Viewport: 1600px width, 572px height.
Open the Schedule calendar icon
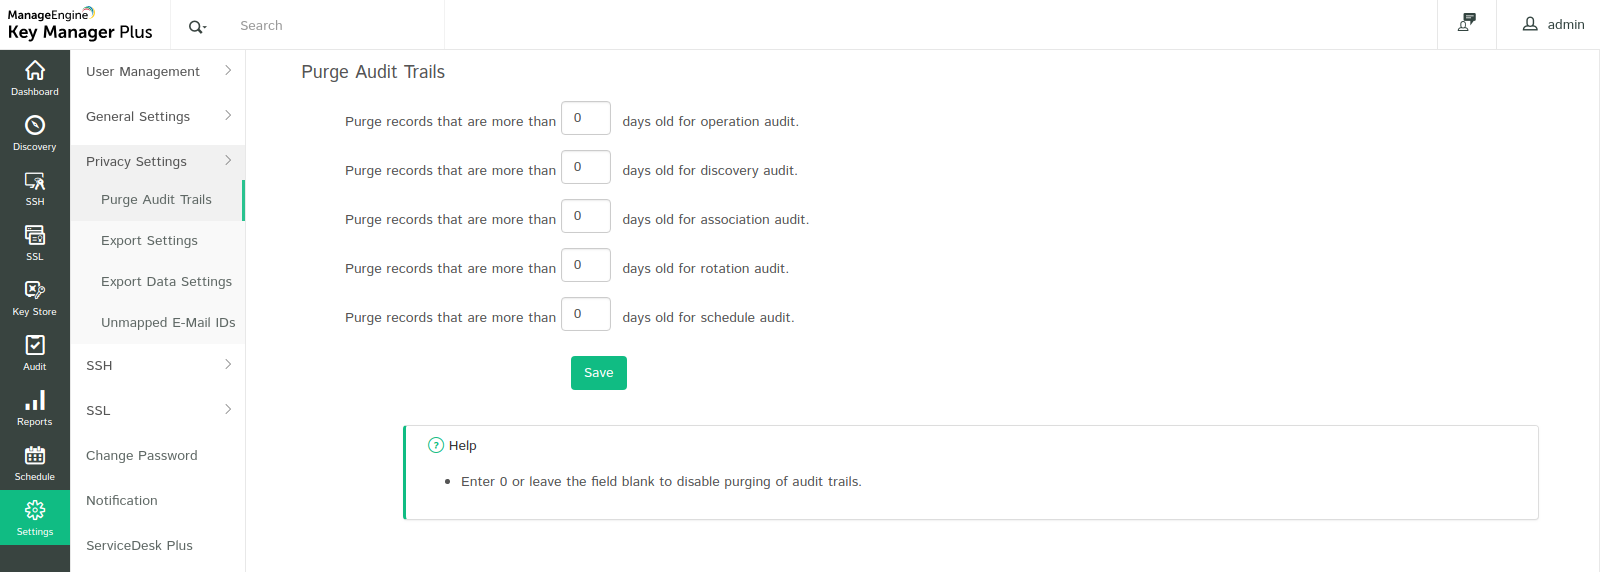coord(35,457)
